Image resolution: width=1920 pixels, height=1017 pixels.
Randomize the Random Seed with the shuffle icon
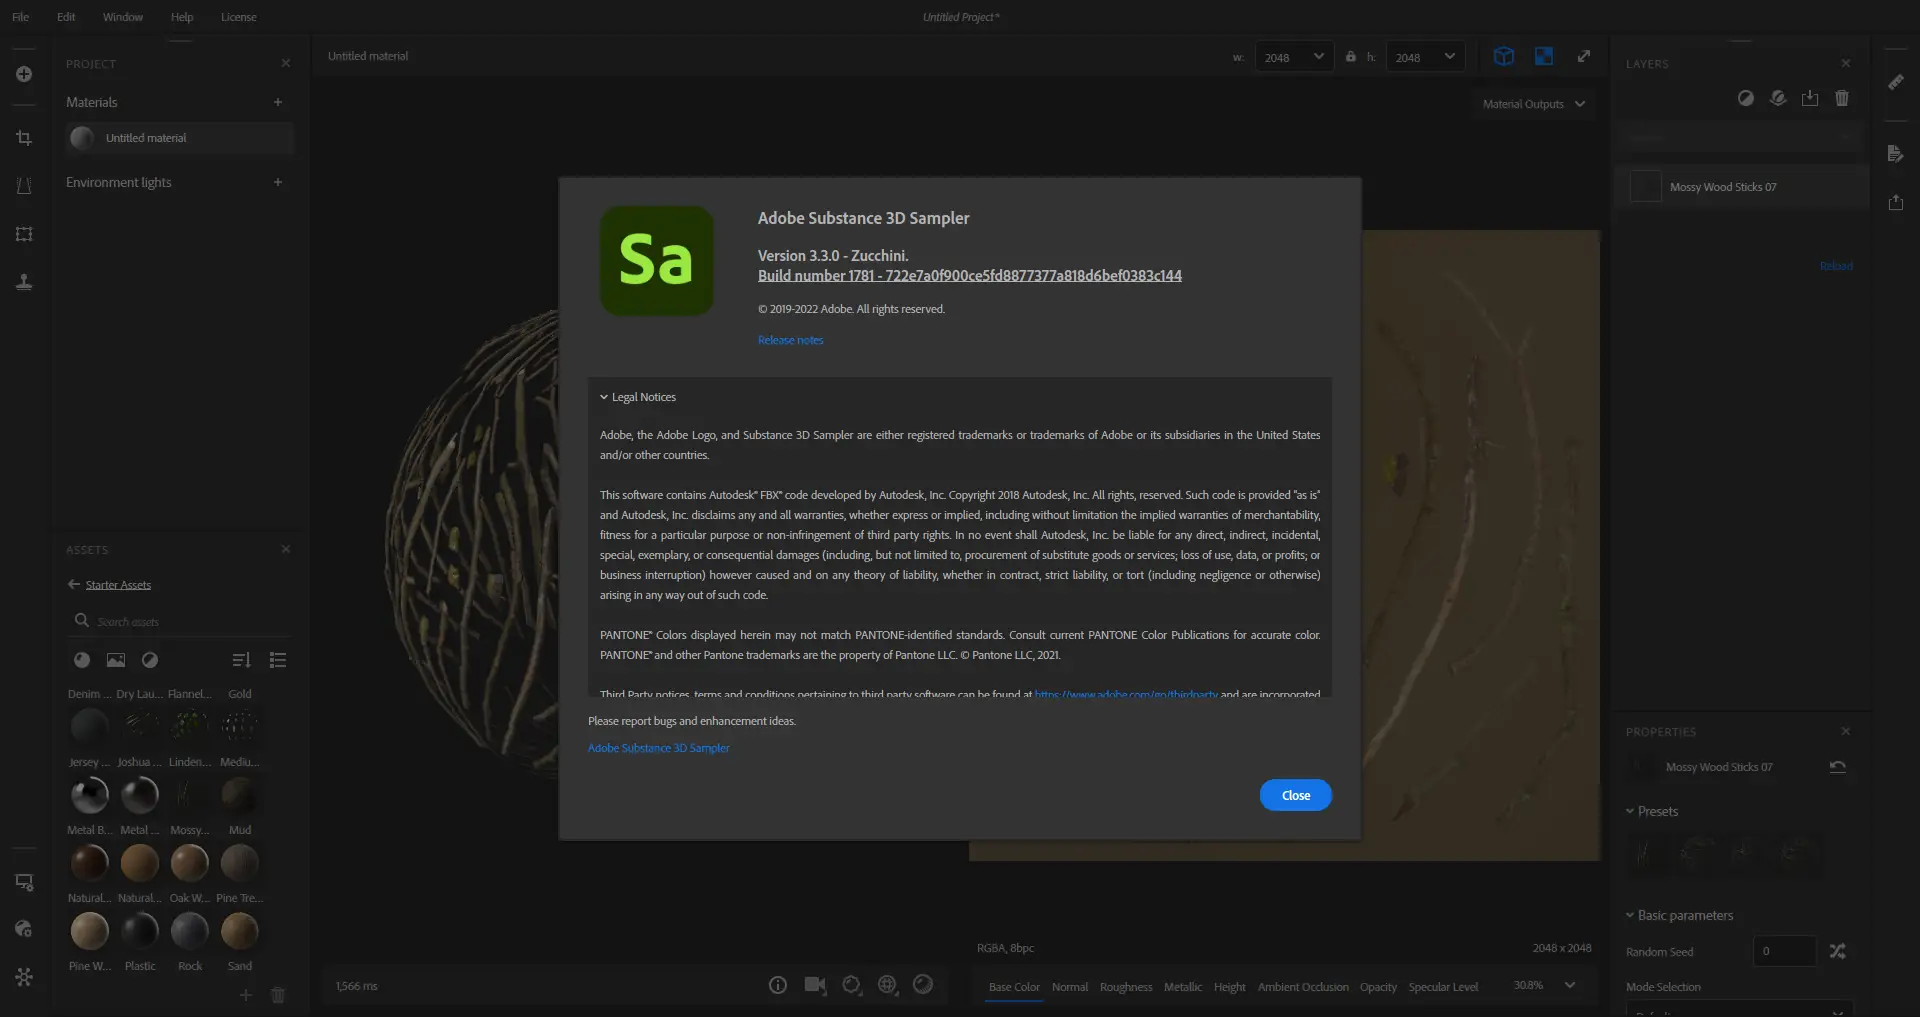pos(1837,951)
